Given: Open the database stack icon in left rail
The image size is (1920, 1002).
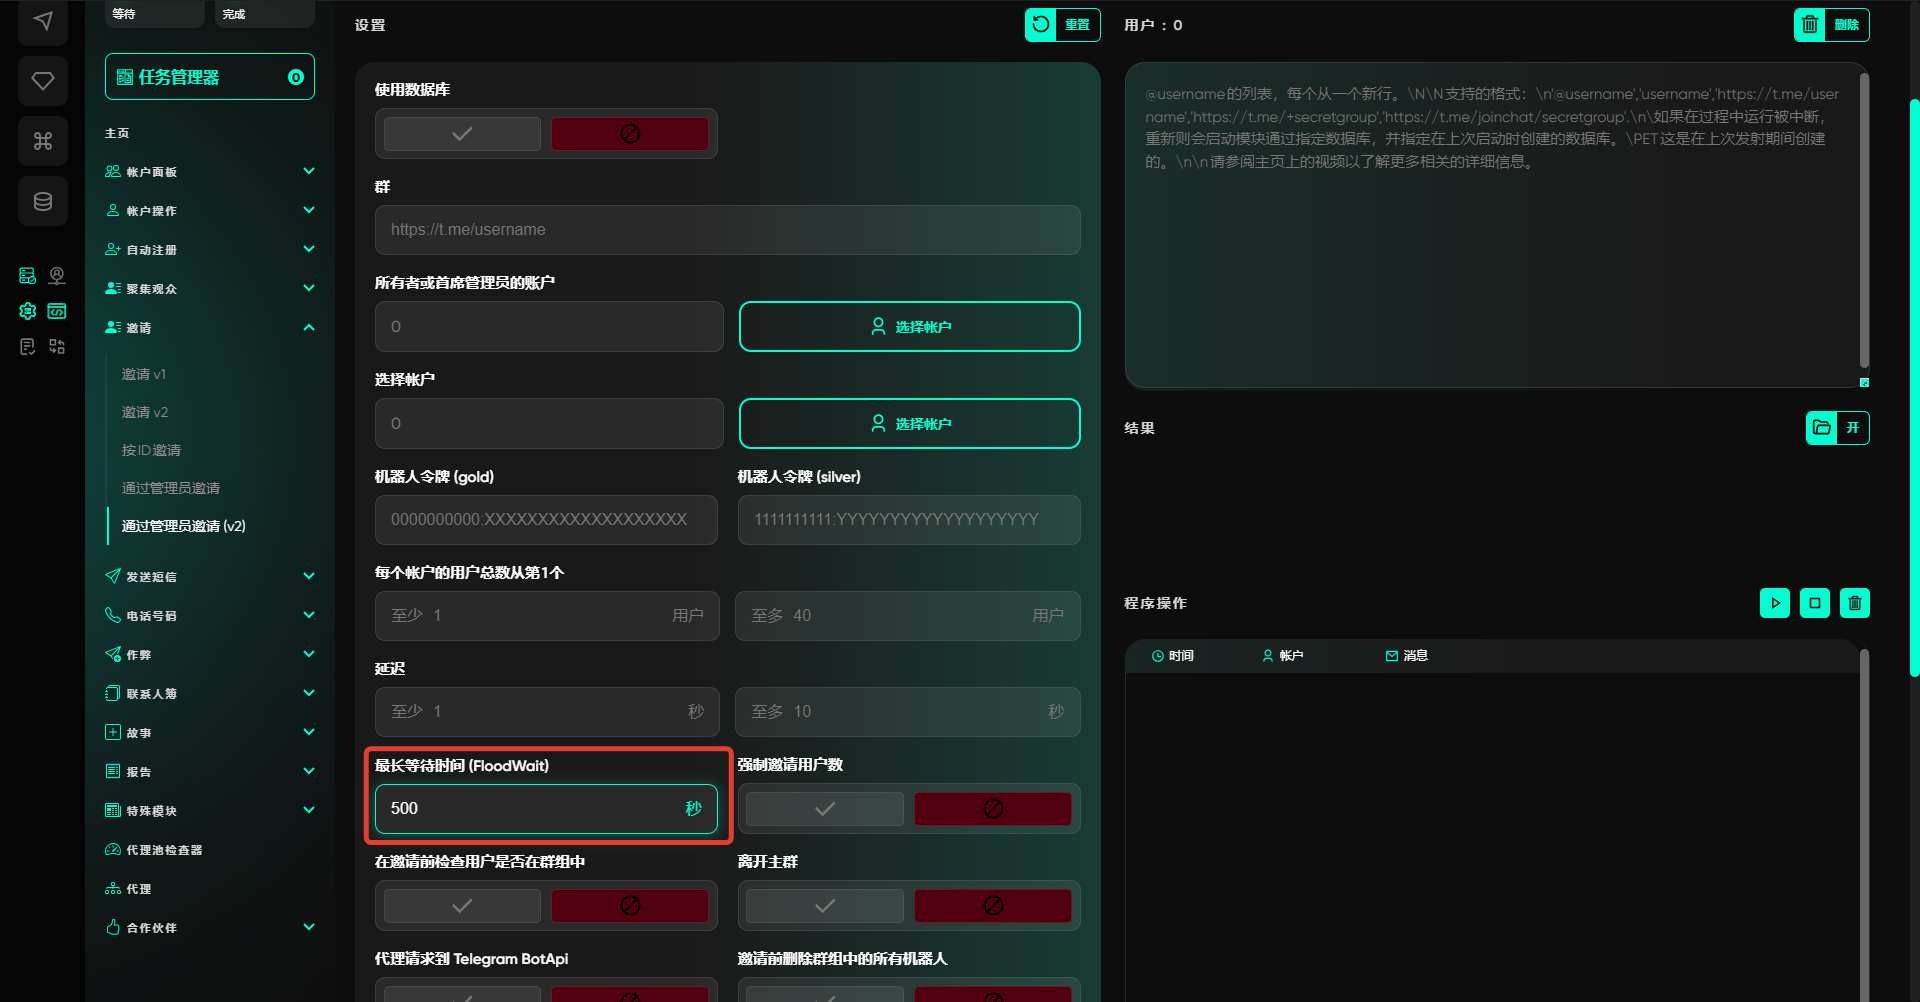Looking at the screenshot, I should 43,201.
